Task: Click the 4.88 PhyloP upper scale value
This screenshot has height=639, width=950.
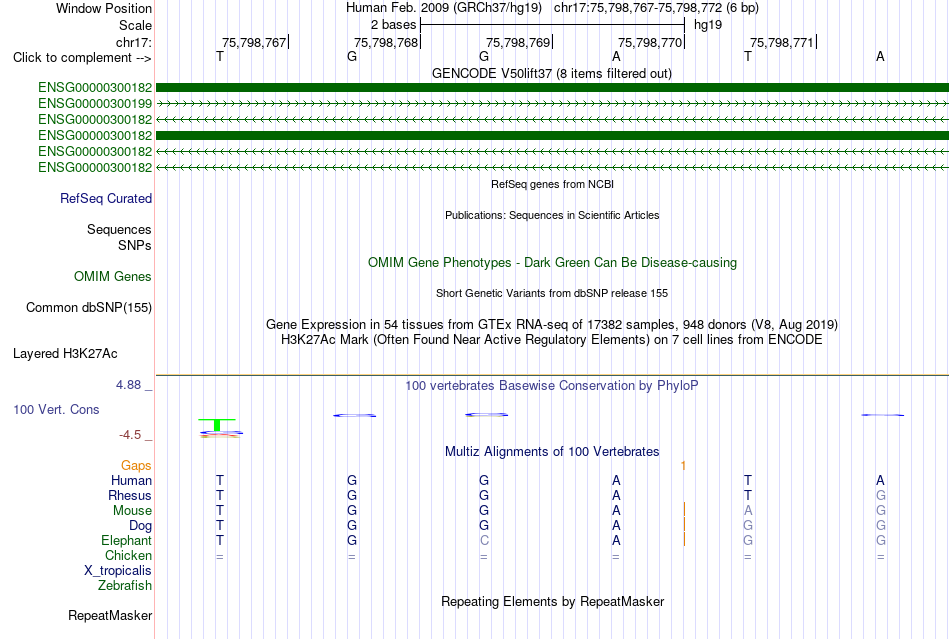Action: [128, 385]
